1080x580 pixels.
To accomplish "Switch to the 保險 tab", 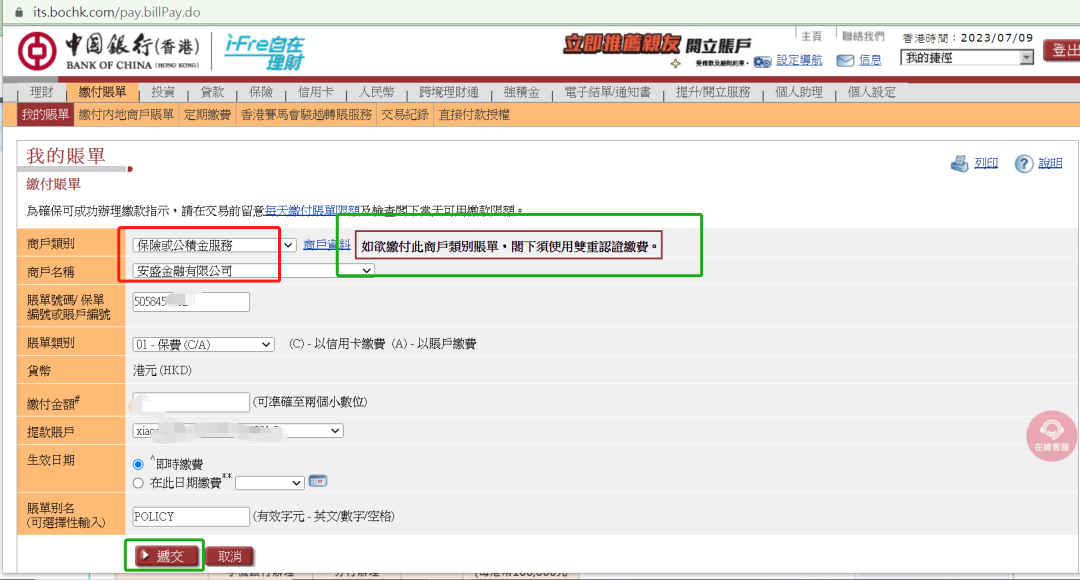I will pyautogui.click(x=261, y=92).
